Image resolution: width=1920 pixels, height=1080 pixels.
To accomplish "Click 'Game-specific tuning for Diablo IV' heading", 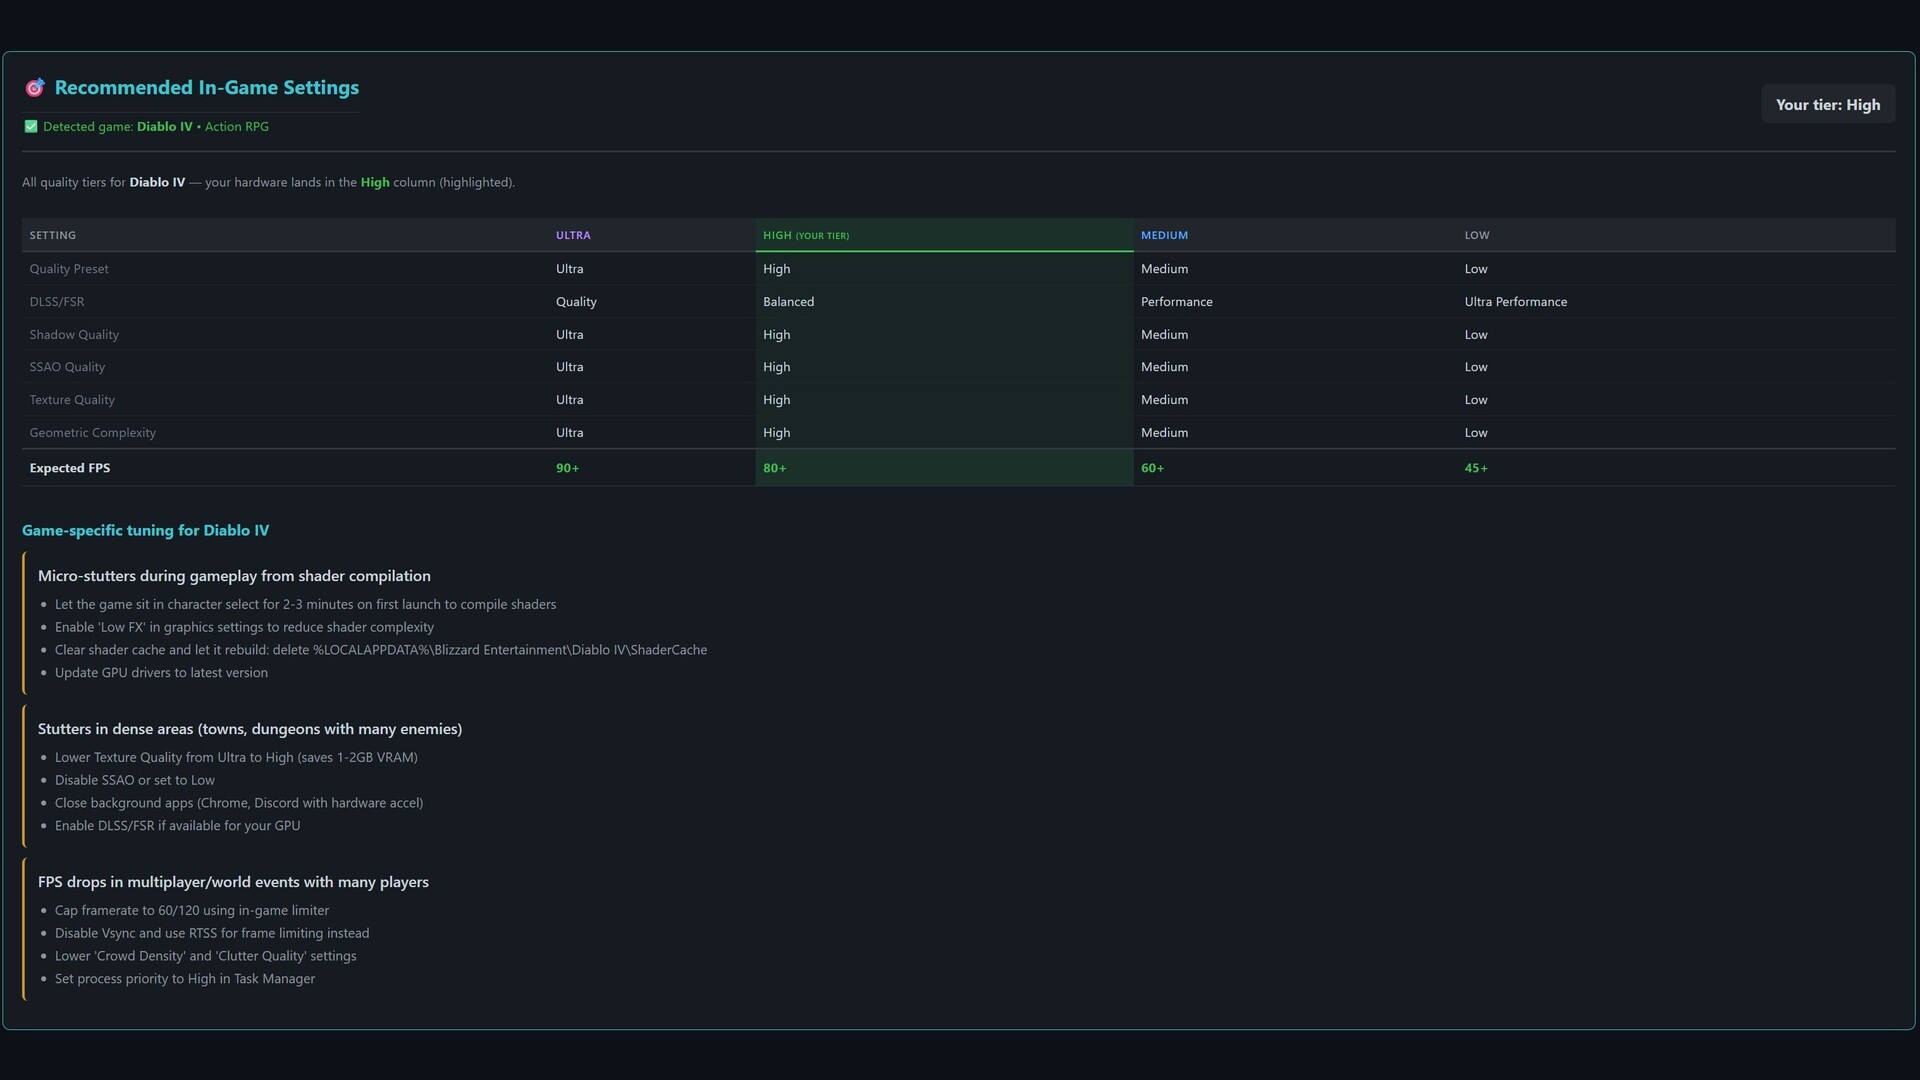I will (x=145, y=531).
